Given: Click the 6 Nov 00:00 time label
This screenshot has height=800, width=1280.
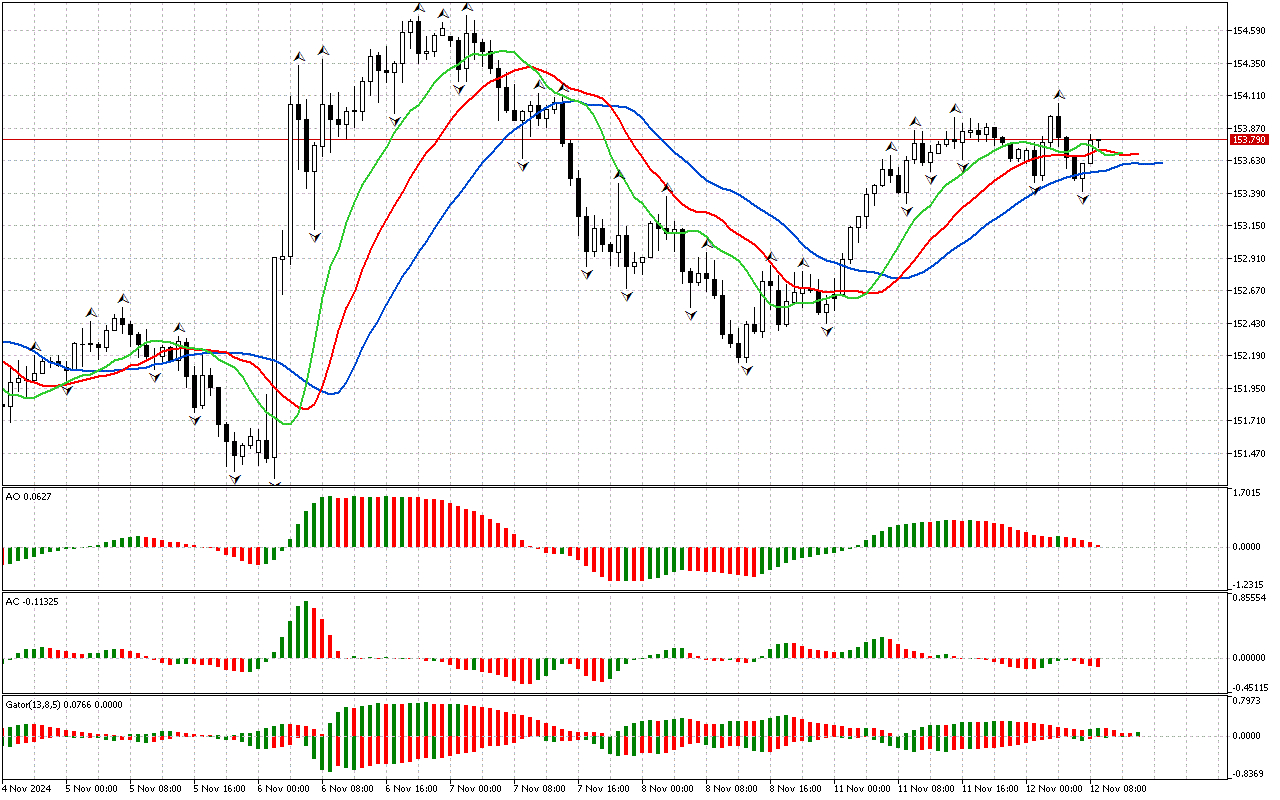Looking at the screenshot, I should pos(286,788).
